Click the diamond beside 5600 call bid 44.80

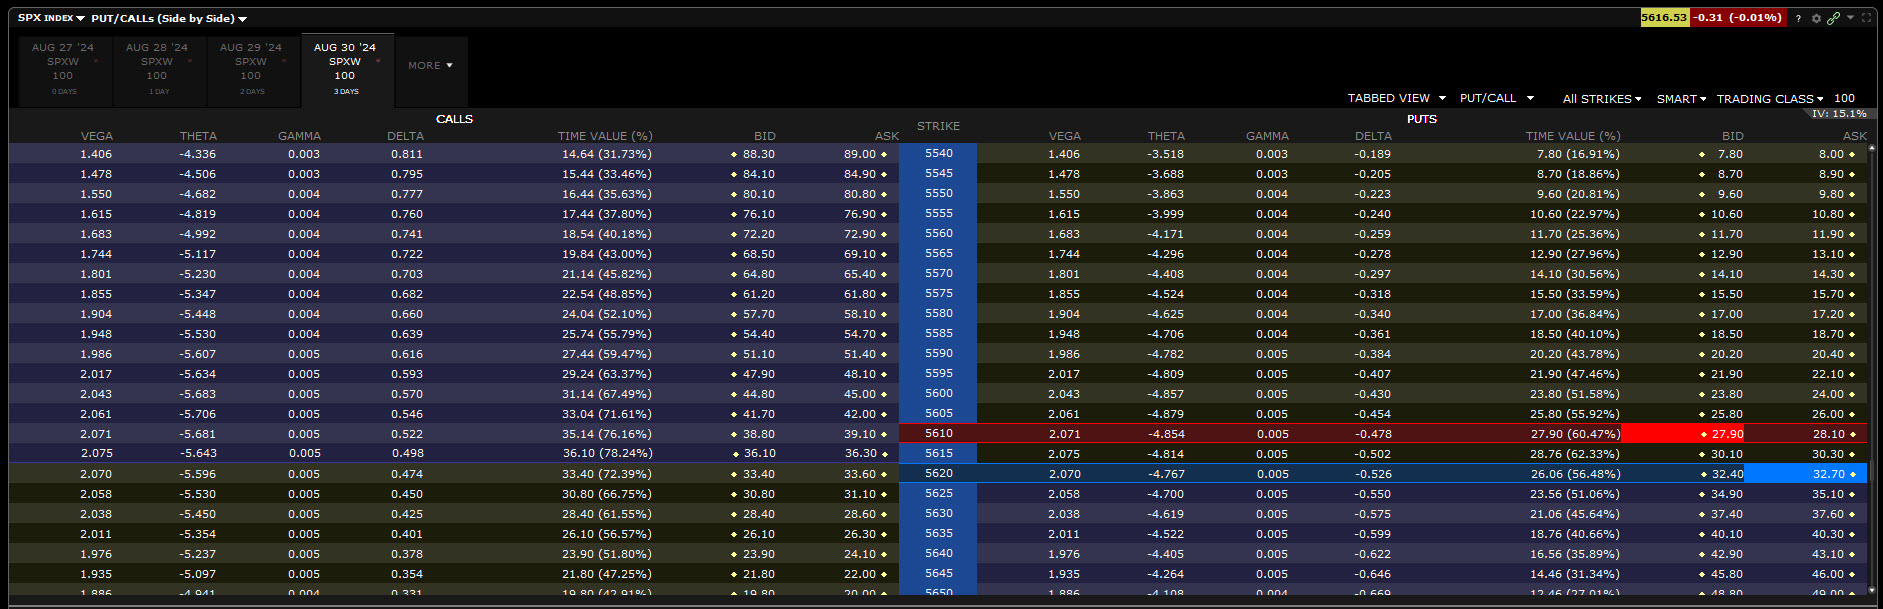click(734, 395)
